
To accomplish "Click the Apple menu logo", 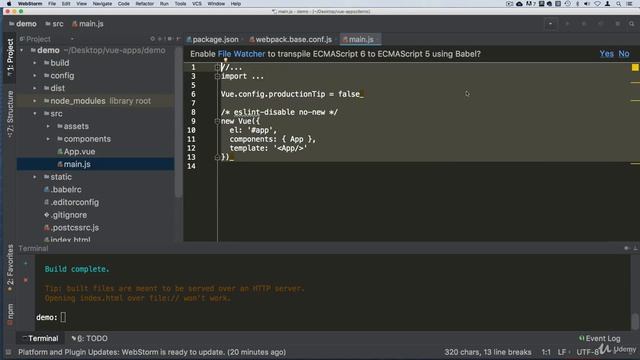I will point(9,4).
